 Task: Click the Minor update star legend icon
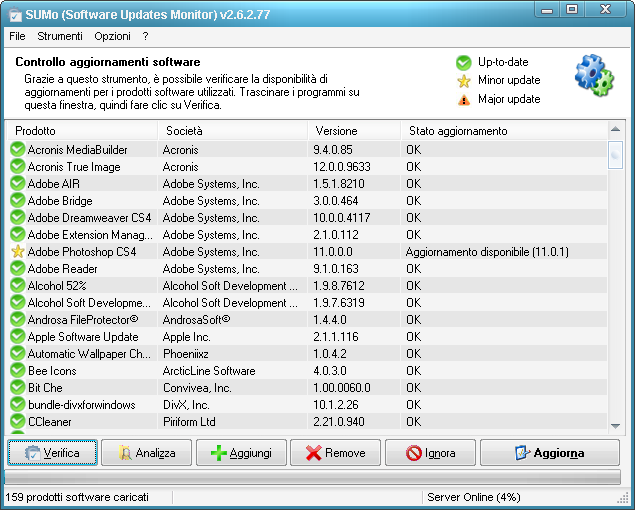[x=463, y=80]
